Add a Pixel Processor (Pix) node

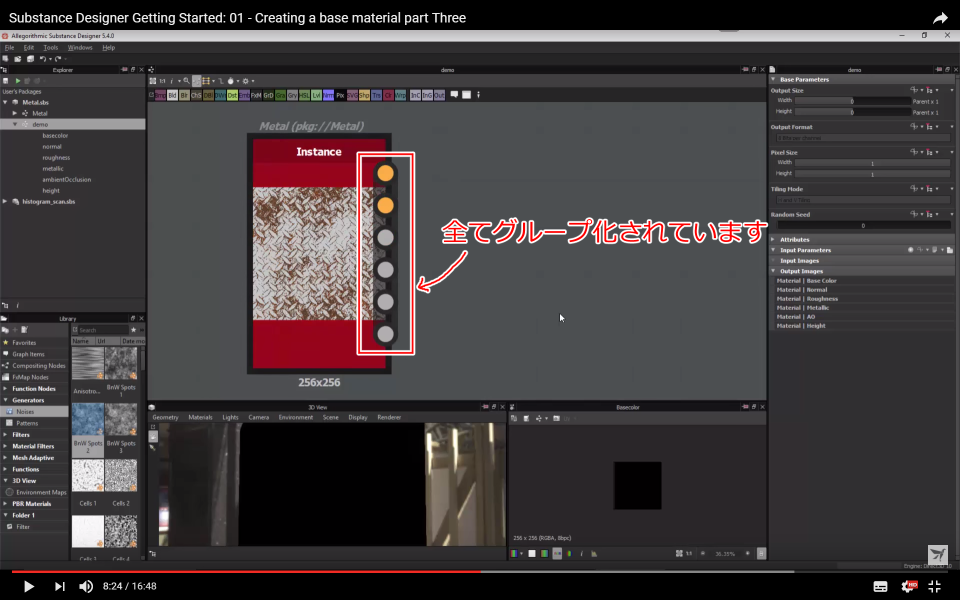[340, 96]
